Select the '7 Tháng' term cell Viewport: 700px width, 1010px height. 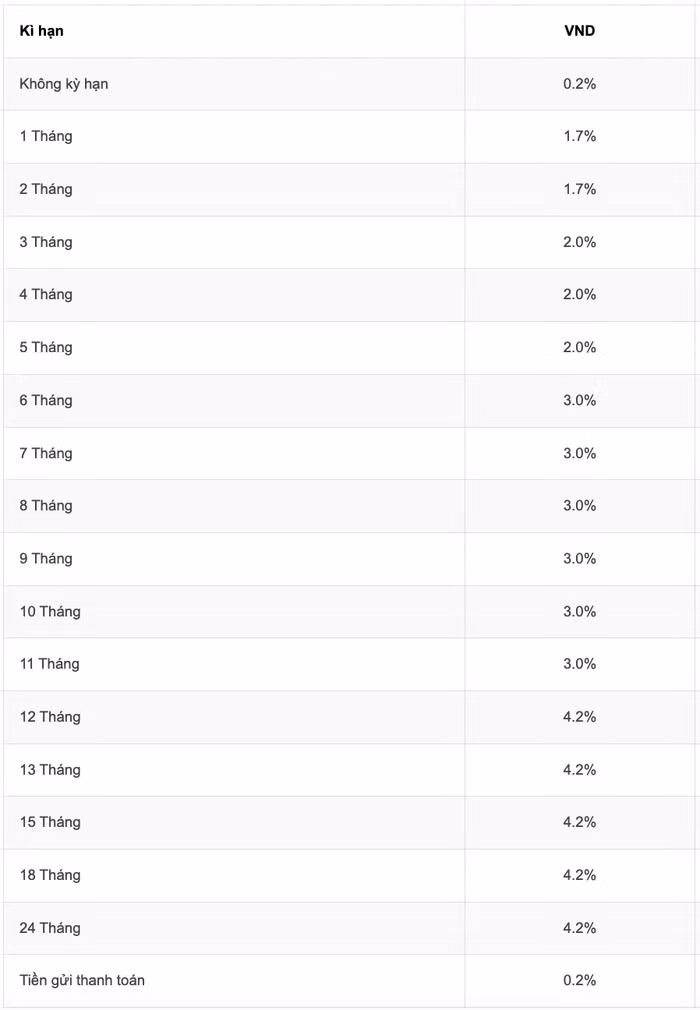(46, 453)
